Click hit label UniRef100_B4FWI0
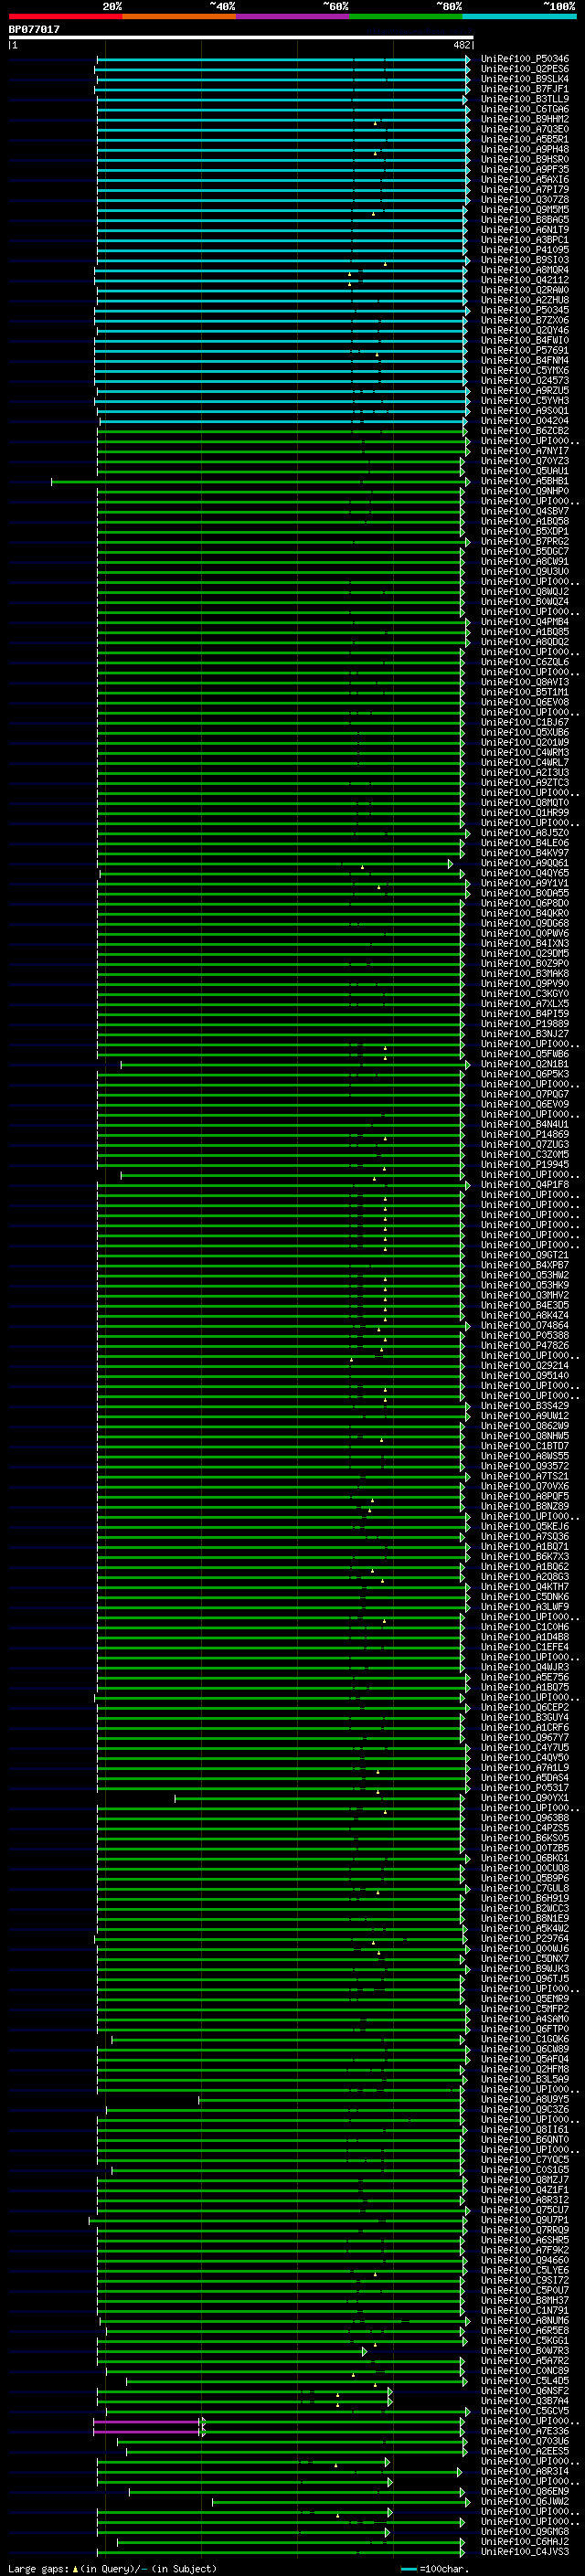 coord(525,340)
